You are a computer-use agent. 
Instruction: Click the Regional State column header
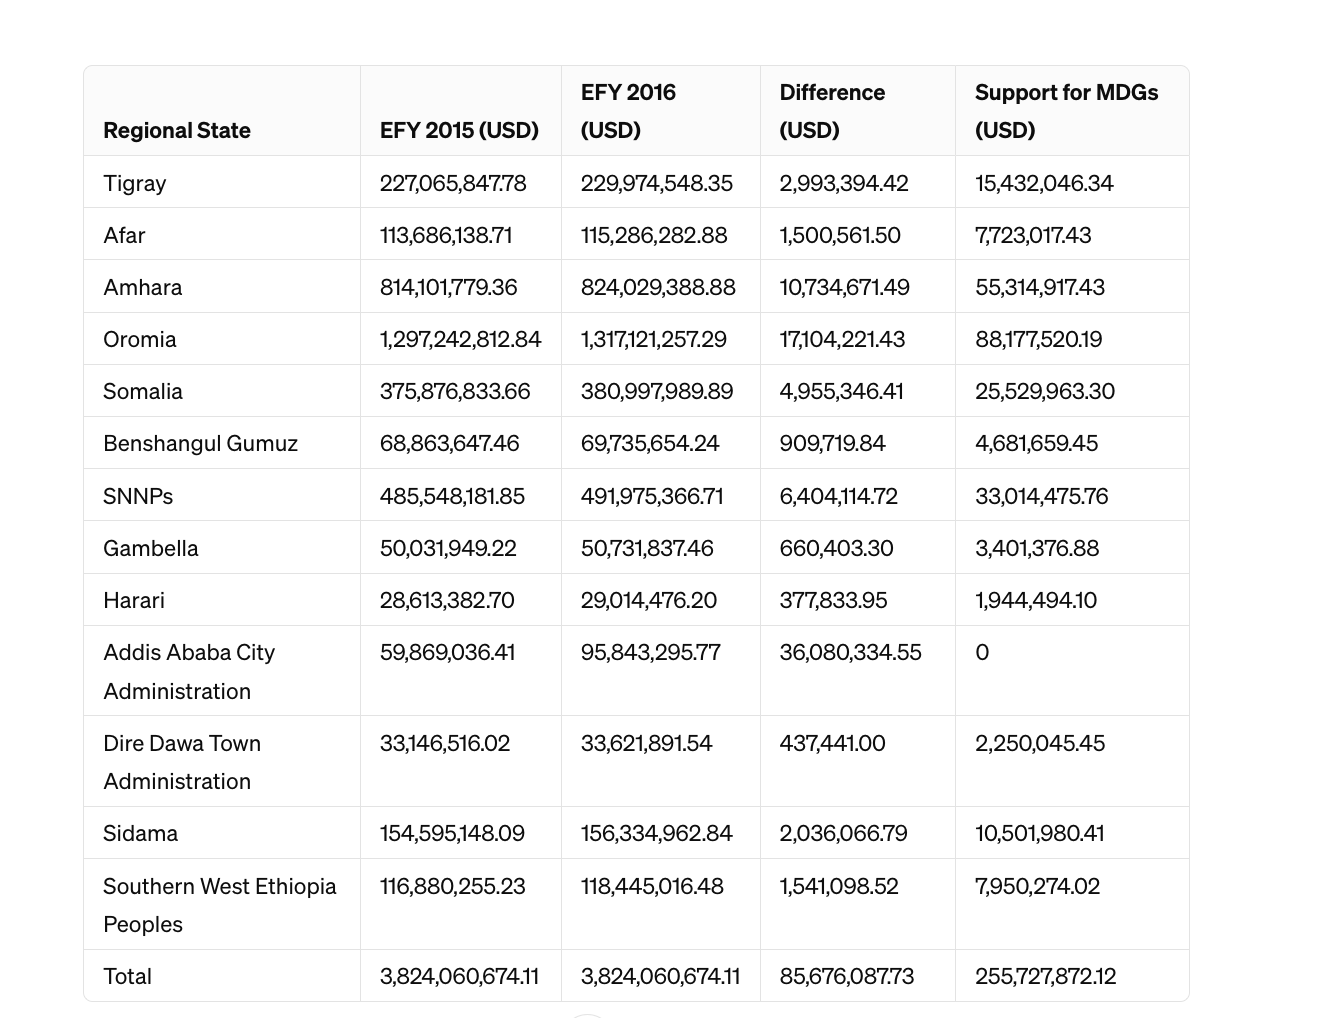[x=177, y=130]
